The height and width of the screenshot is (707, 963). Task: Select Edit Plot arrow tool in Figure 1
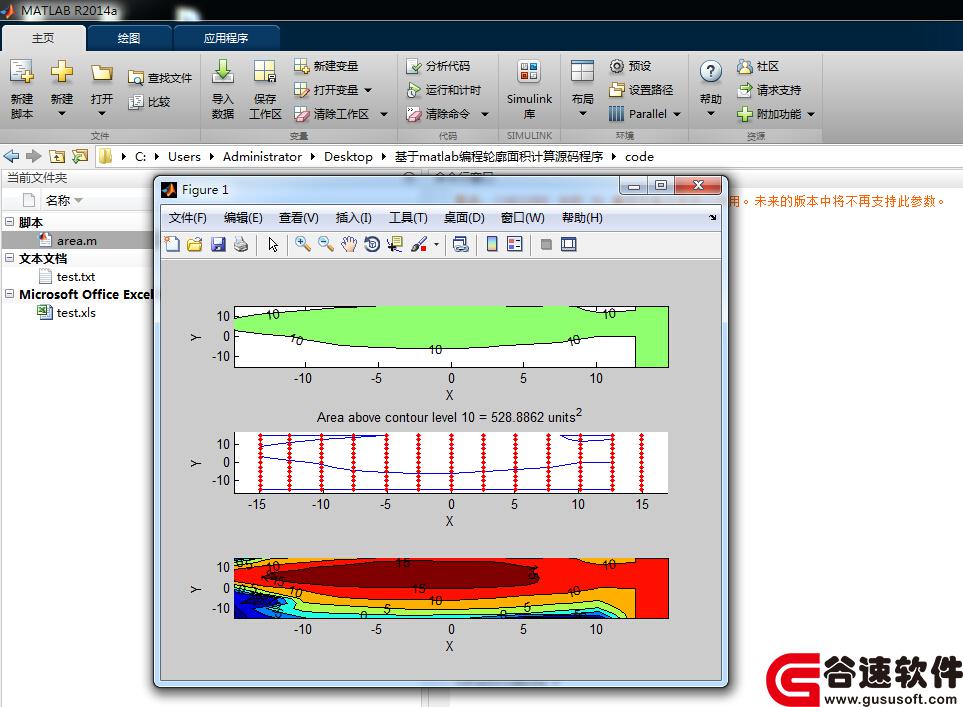(273, 244)
